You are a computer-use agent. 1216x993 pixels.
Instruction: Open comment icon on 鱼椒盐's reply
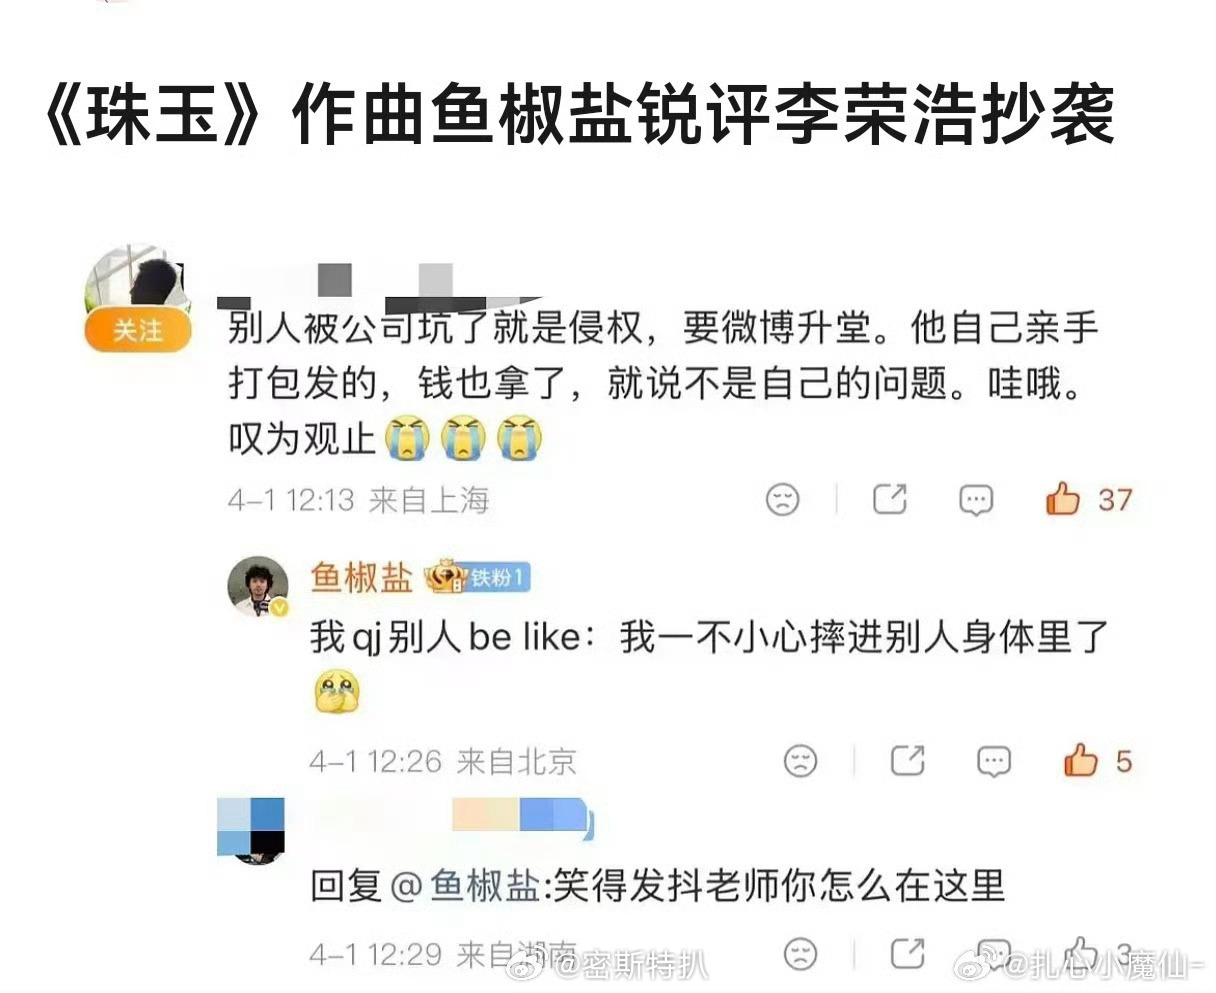[993, 762]
